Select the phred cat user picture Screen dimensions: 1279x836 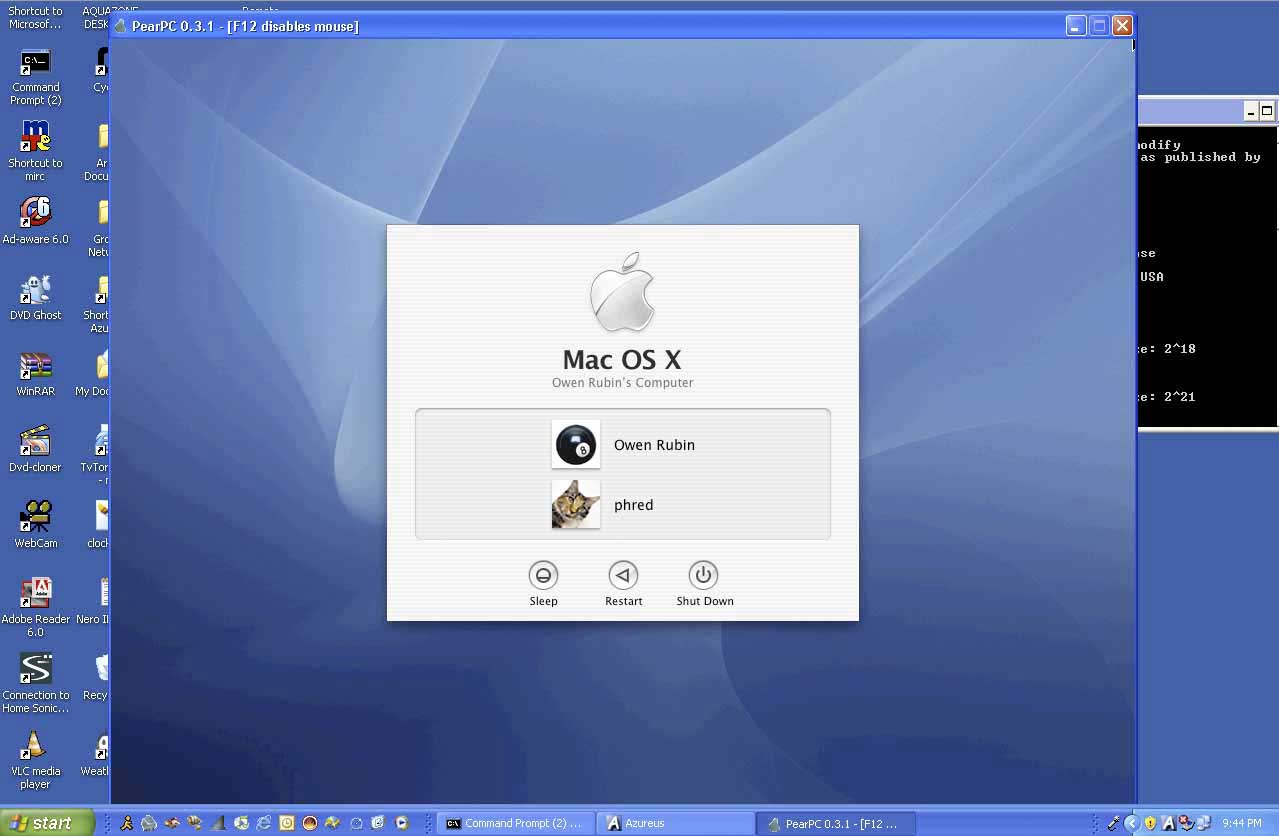pos(576,505)
